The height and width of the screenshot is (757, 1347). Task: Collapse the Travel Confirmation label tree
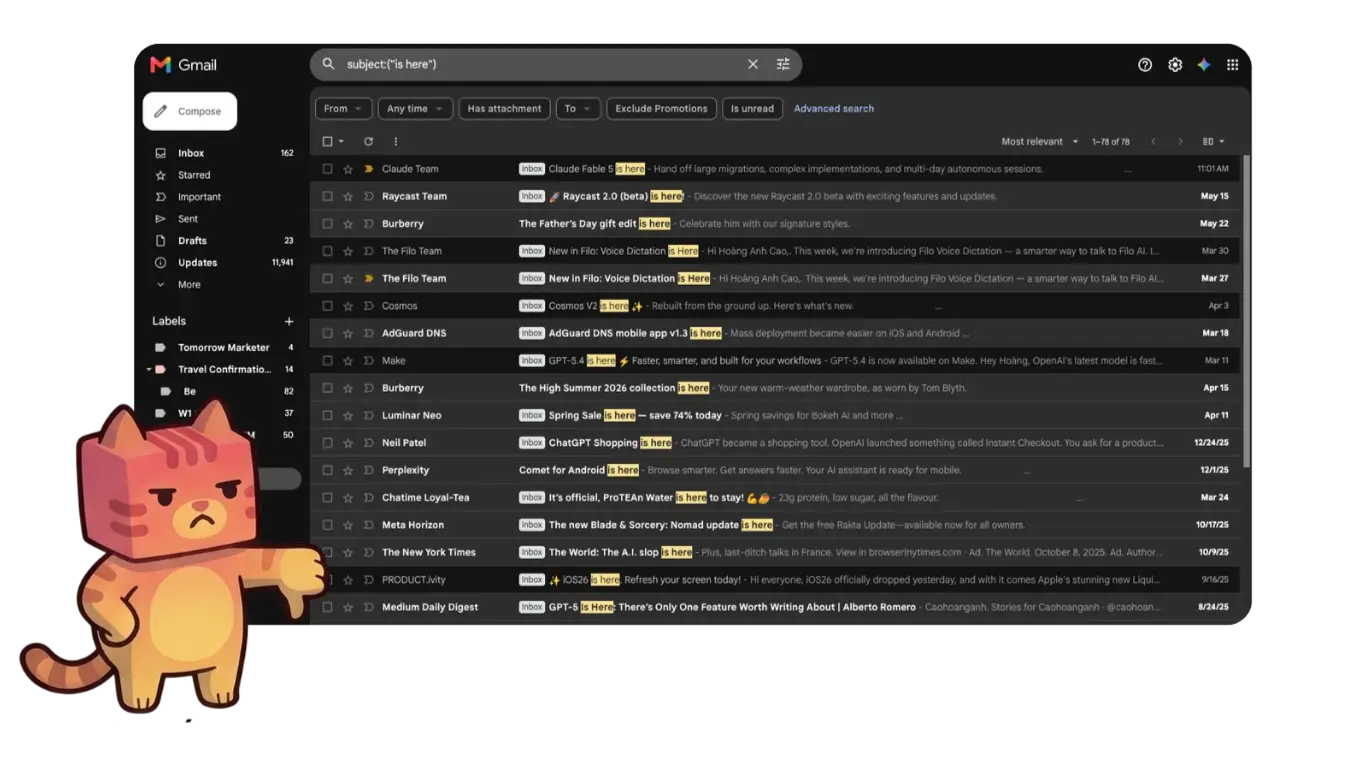149,370
